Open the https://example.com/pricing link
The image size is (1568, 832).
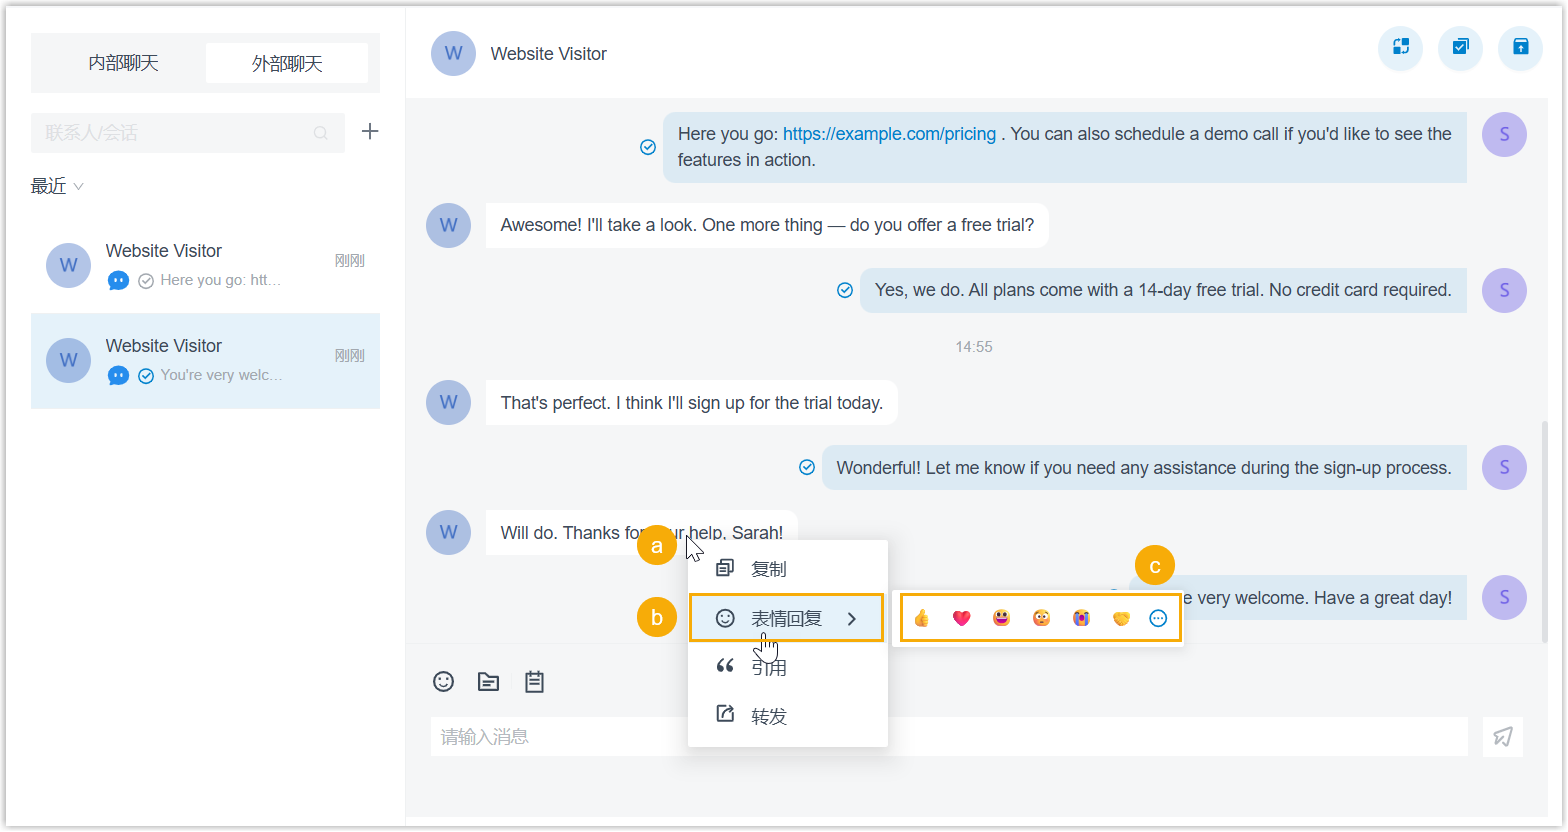[x=889, y=134]
